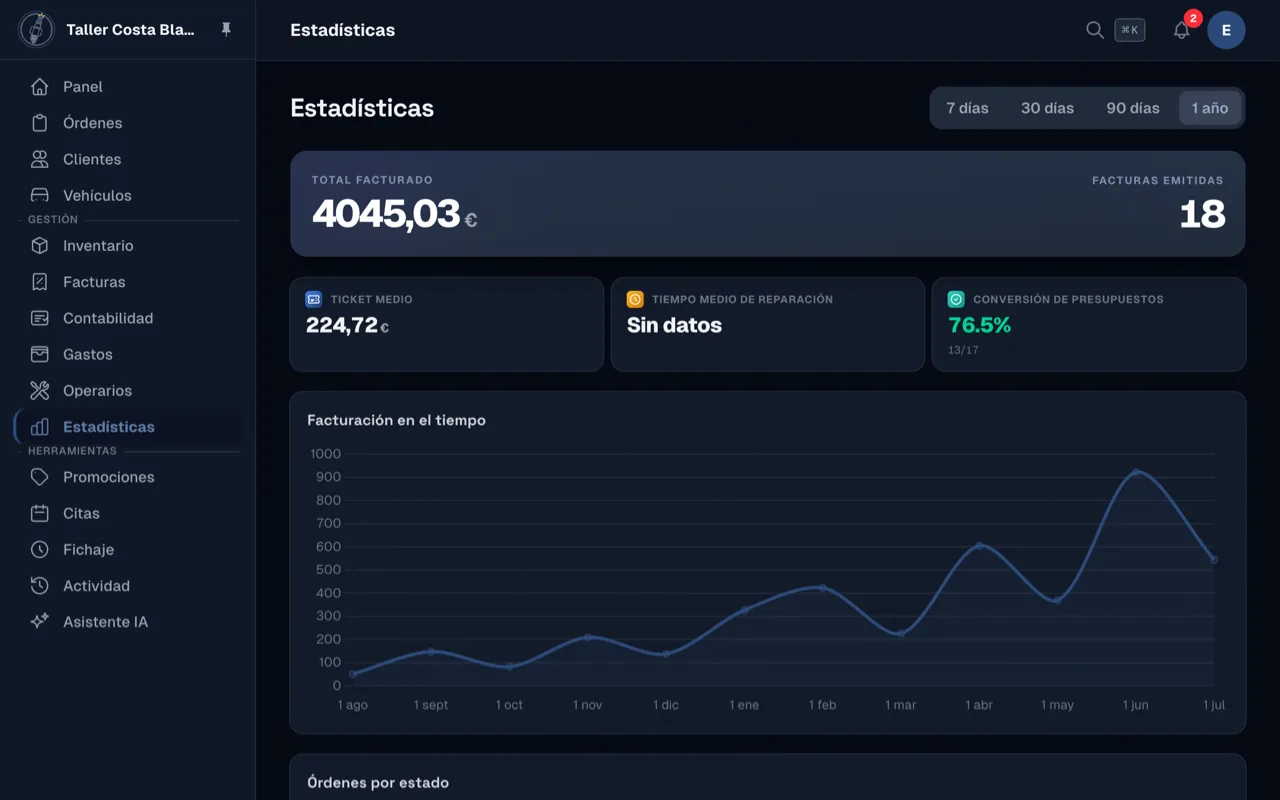Open the Fichaje clock icon
This screenshot has width=1280, height=800.
tap(39, 550)
